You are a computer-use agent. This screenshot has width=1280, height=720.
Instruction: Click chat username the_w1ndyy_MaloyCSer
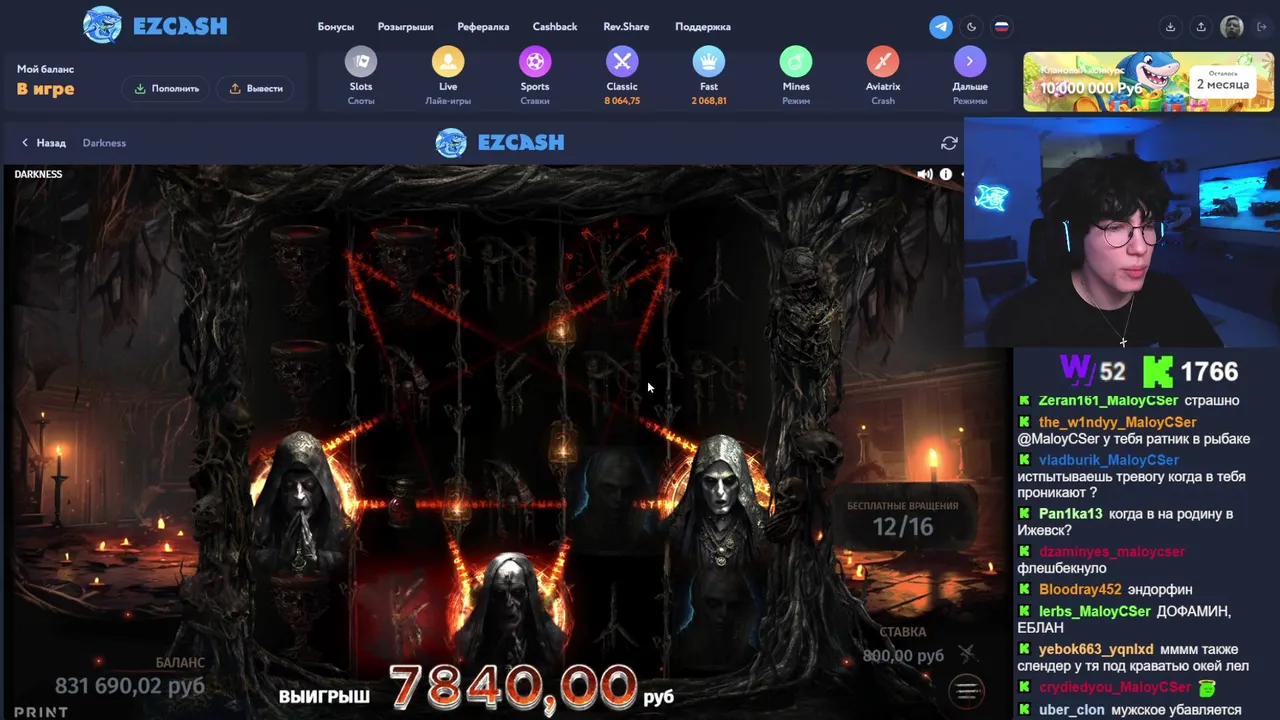click(x=1117, y=422)
